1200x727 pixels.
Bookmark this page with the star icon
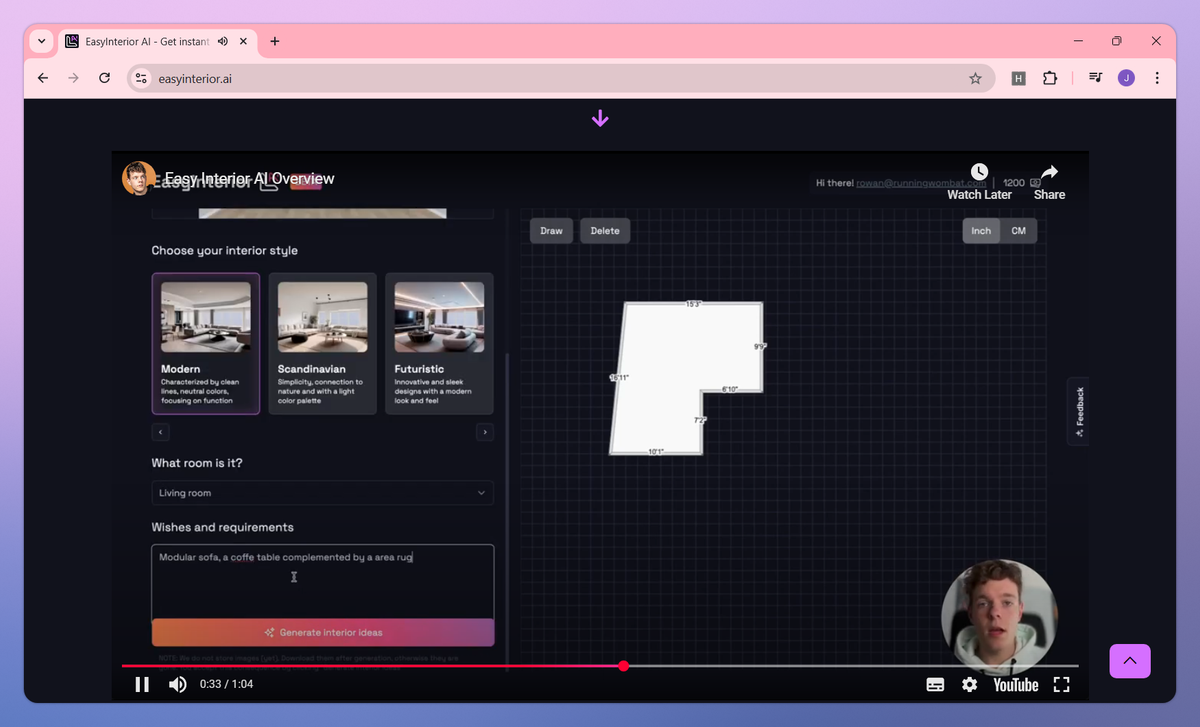click(975, 78)
